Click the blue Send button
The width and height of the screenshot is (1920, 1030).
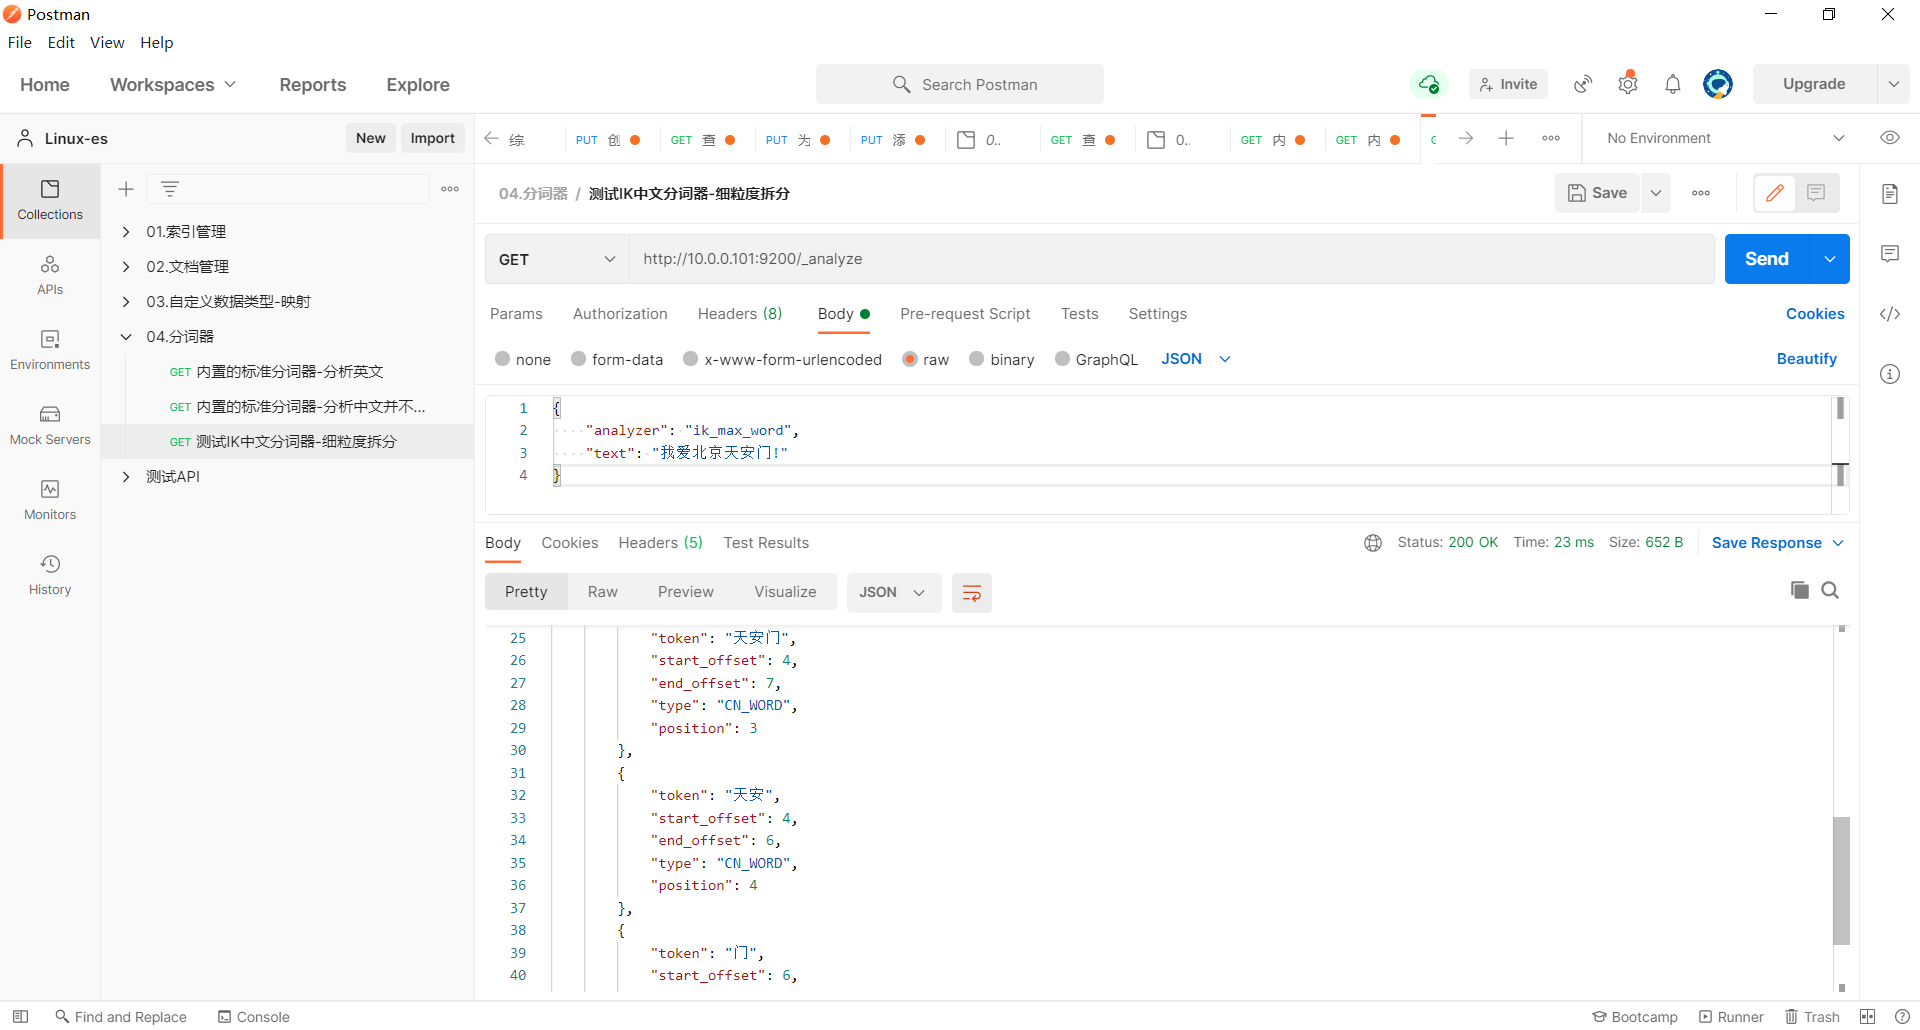(1767, 259)
